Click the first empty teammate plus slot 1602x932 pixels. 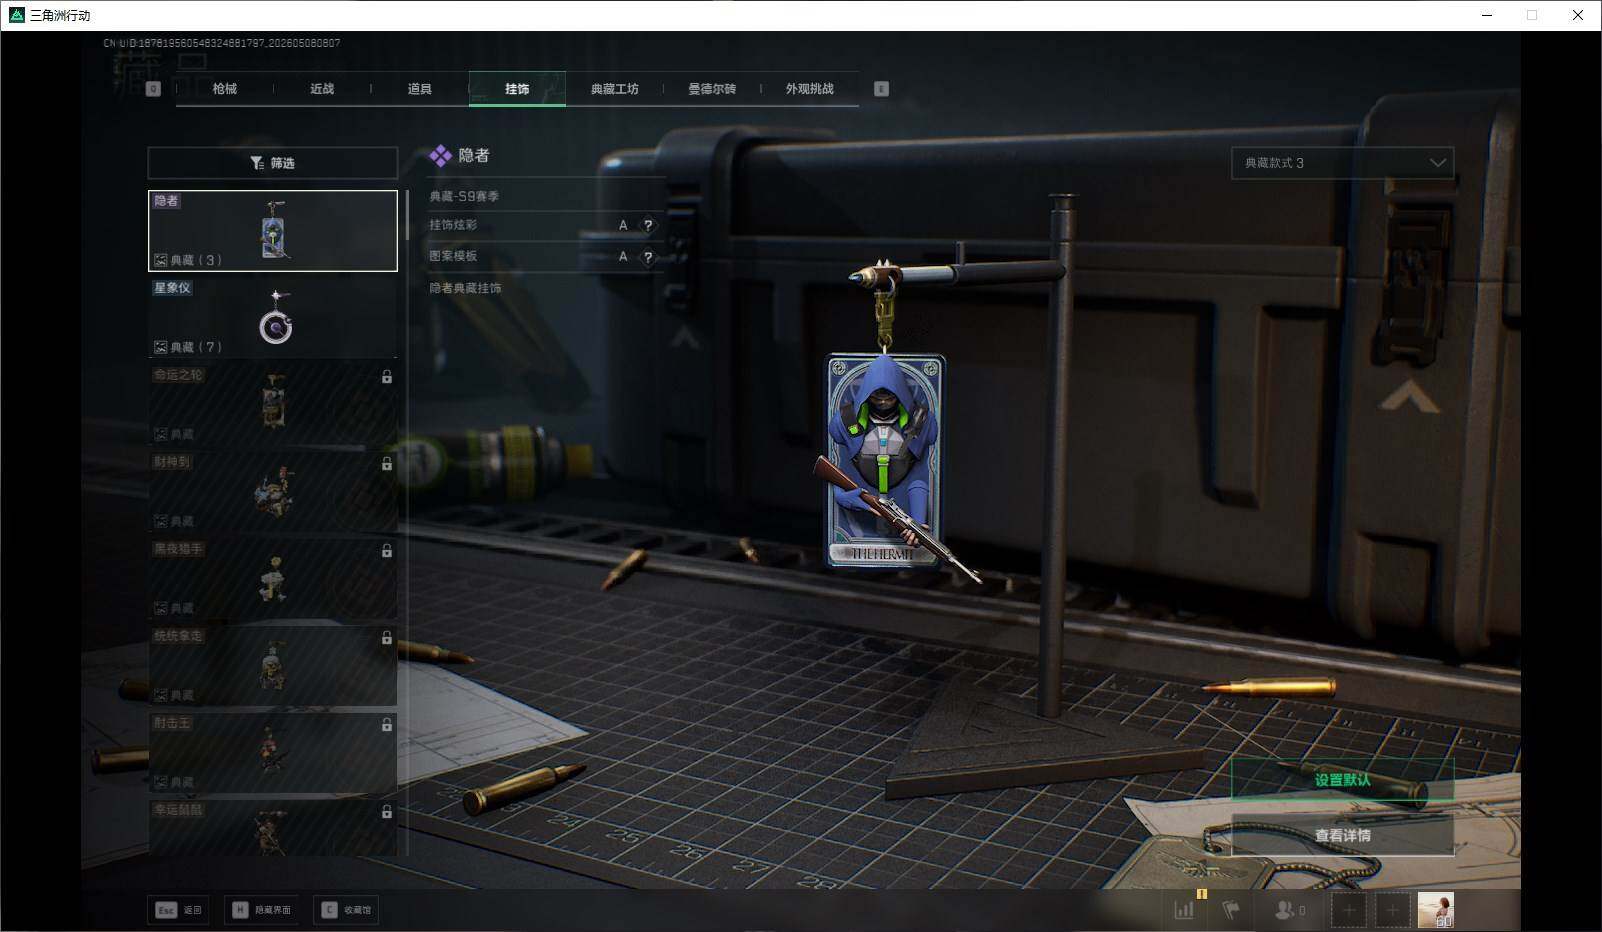1348,910
